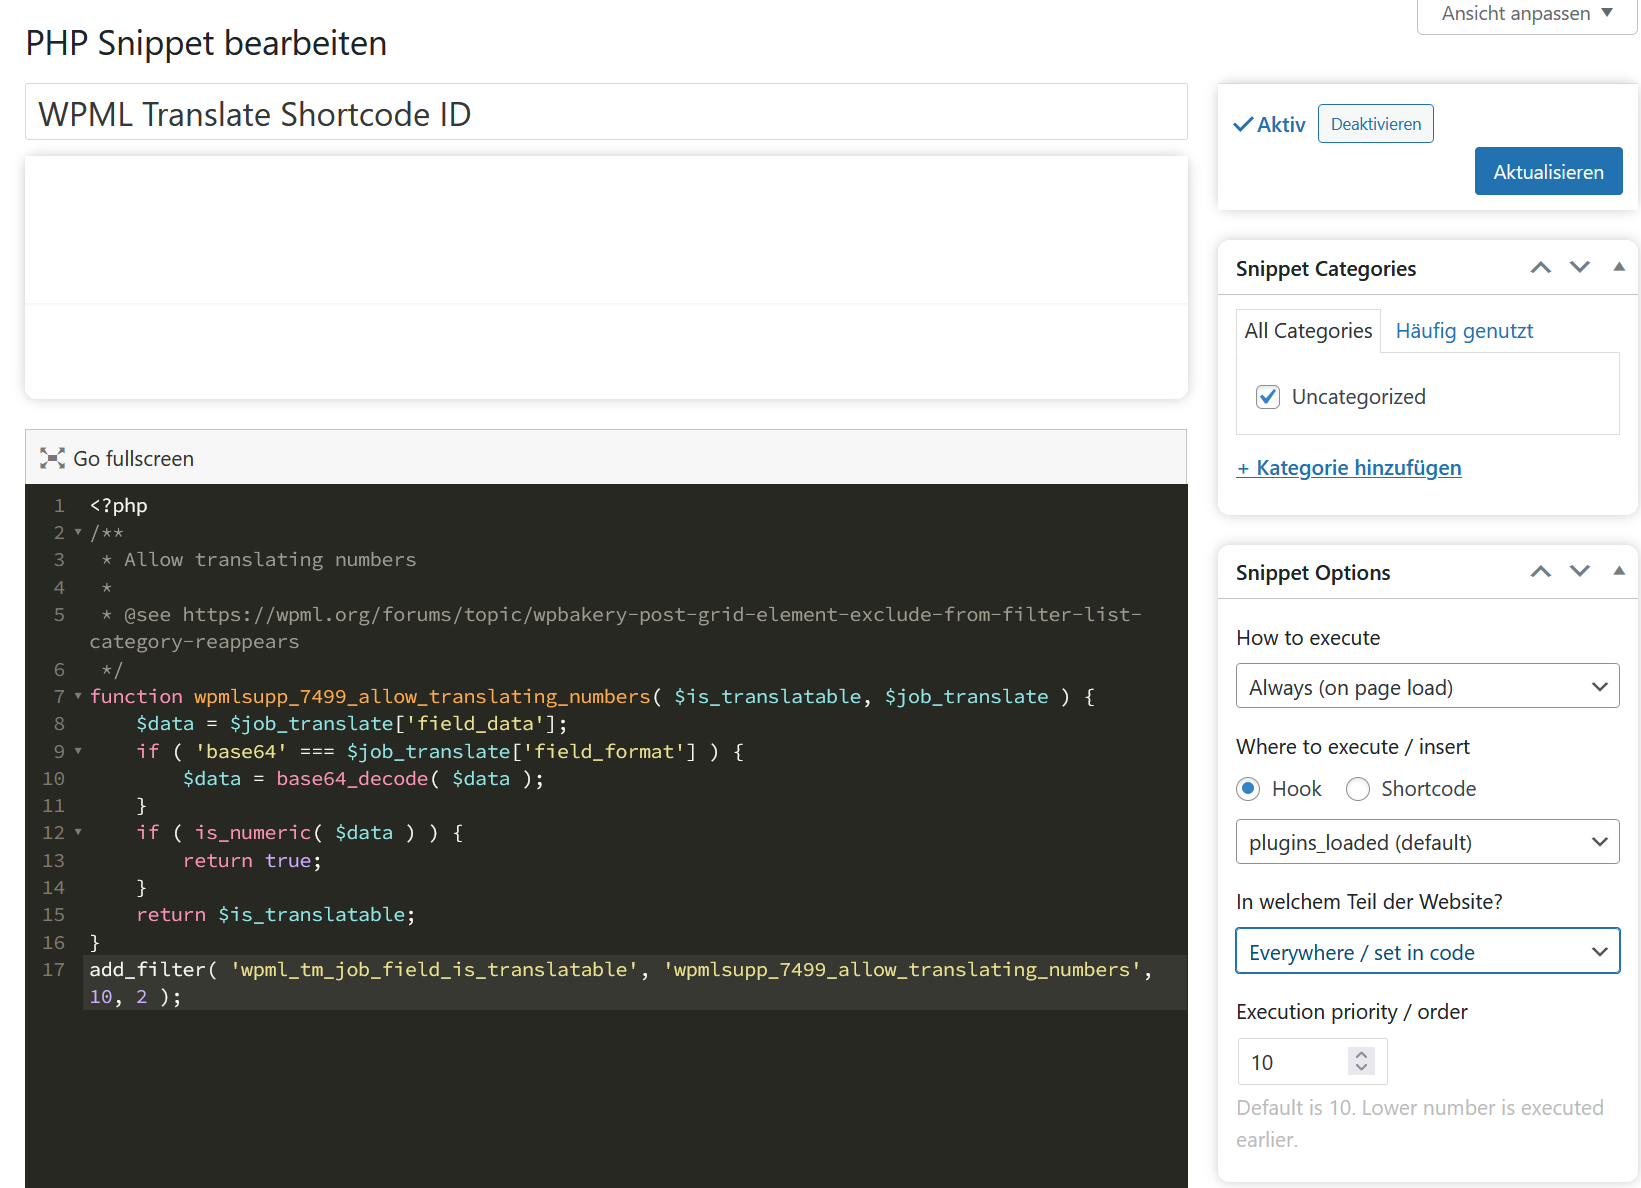The height and width of the screenshot is (1188, 1641).
Task: Click the Aktualisieren button
Action: (x=1548, y=172)
